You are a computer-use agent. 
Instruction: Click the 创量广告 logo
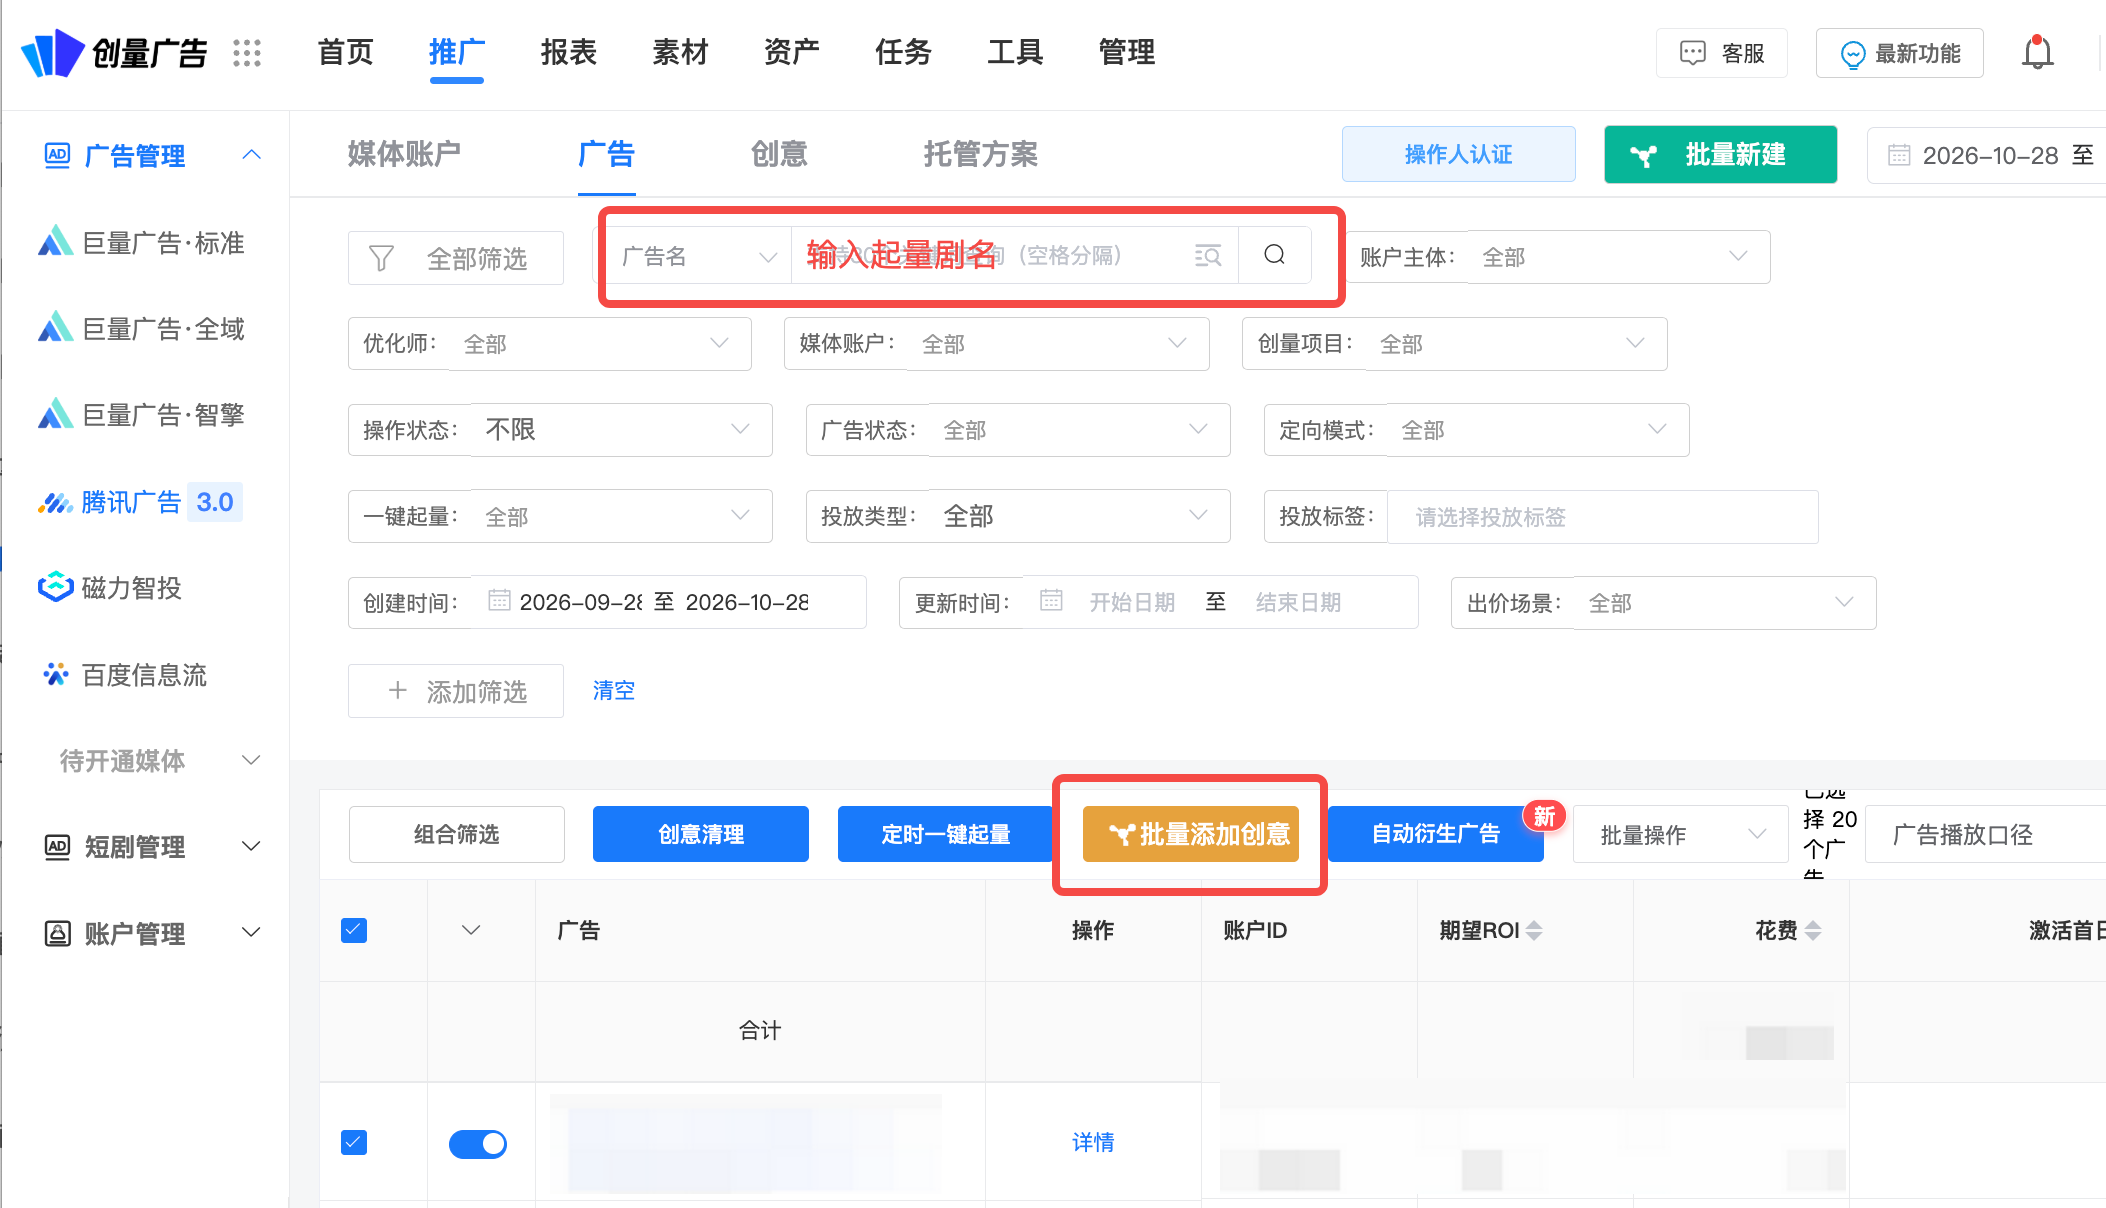click(114, 53)
